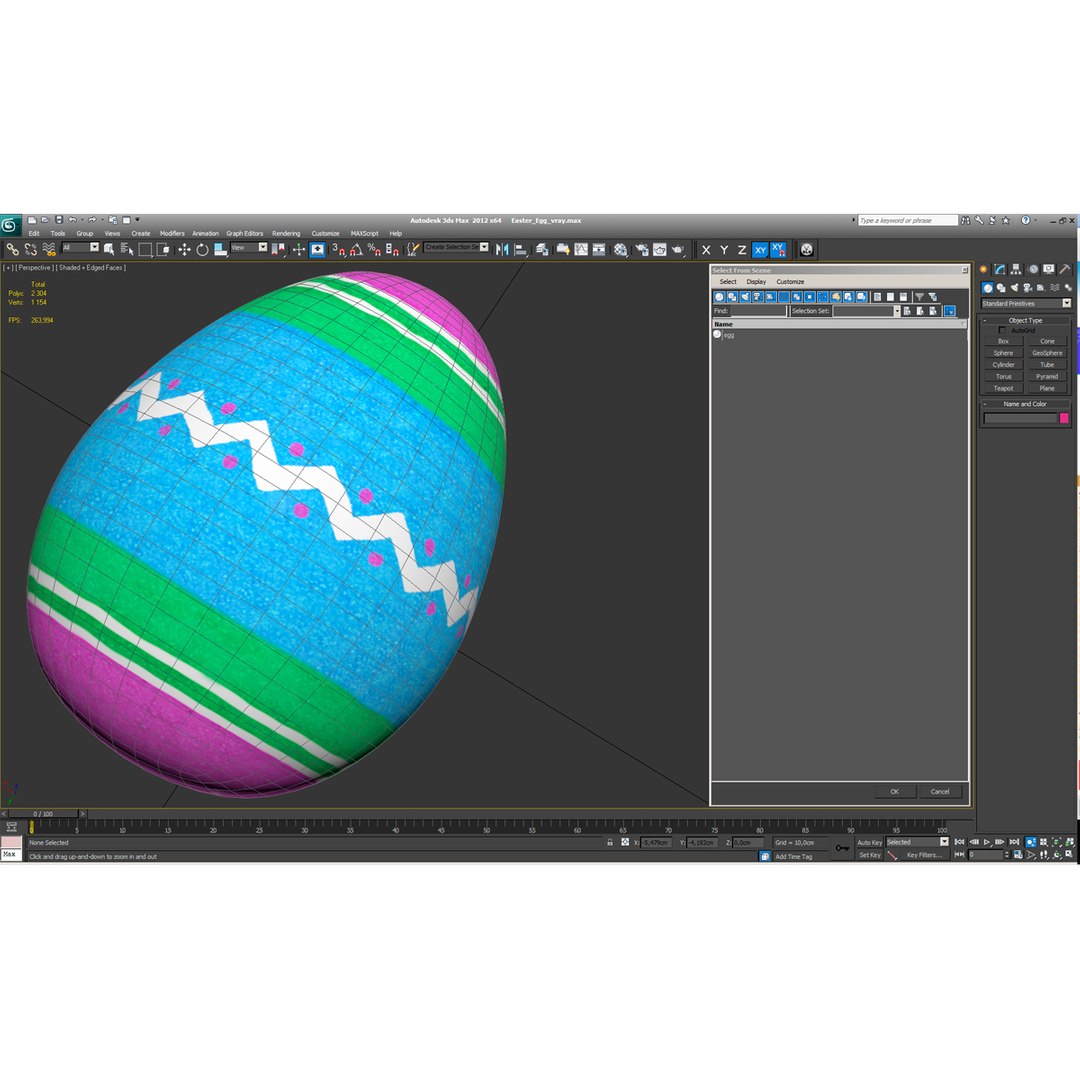The height and width of the screenshot is (1080, 1080).
Task: Click the time slider 0 / 100 handle
Action: point(43,814)
